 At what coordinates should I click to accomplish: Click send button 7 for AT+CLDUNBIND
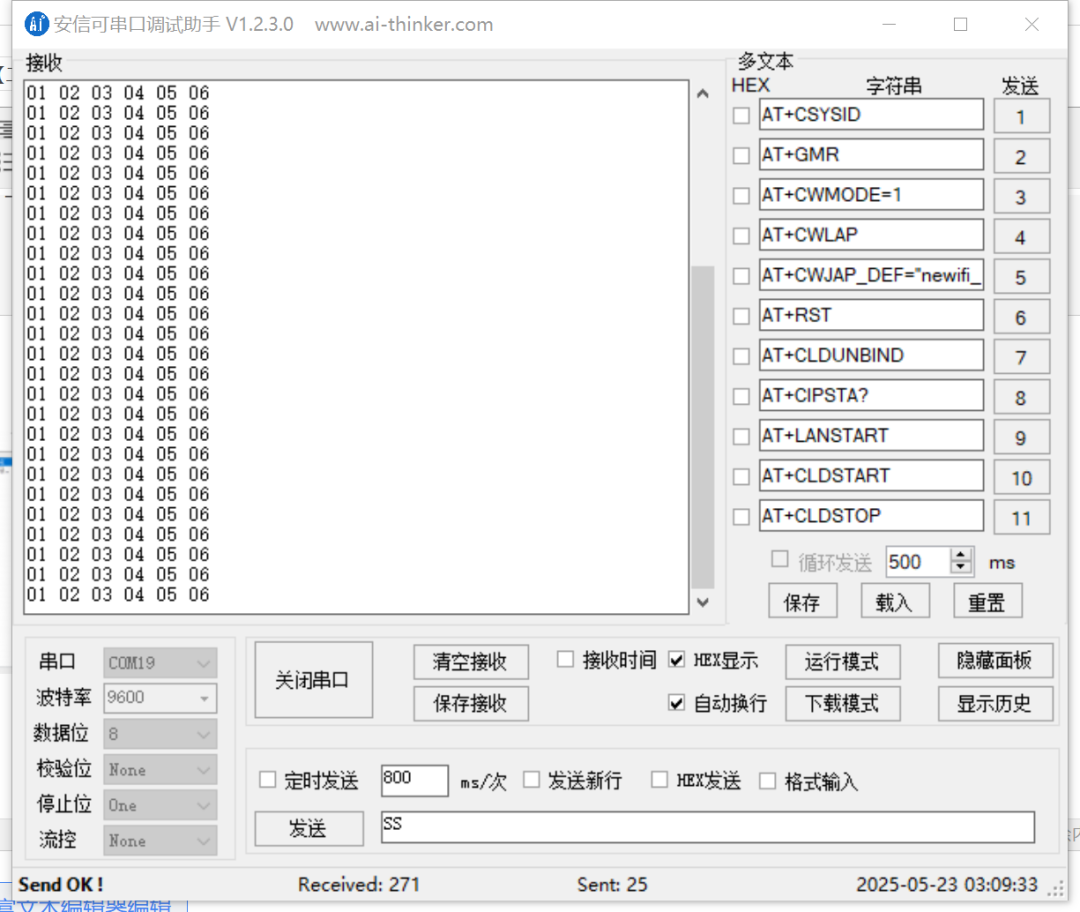(x=1021, y=357)
